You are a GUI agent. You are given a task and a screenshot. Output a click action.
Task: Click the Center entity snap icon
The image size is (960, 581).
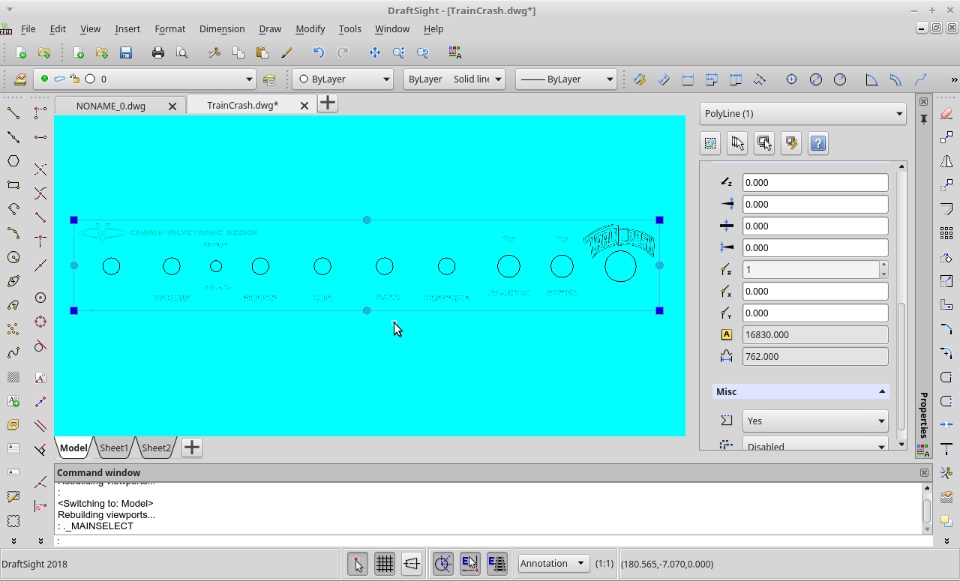[40, 298]
